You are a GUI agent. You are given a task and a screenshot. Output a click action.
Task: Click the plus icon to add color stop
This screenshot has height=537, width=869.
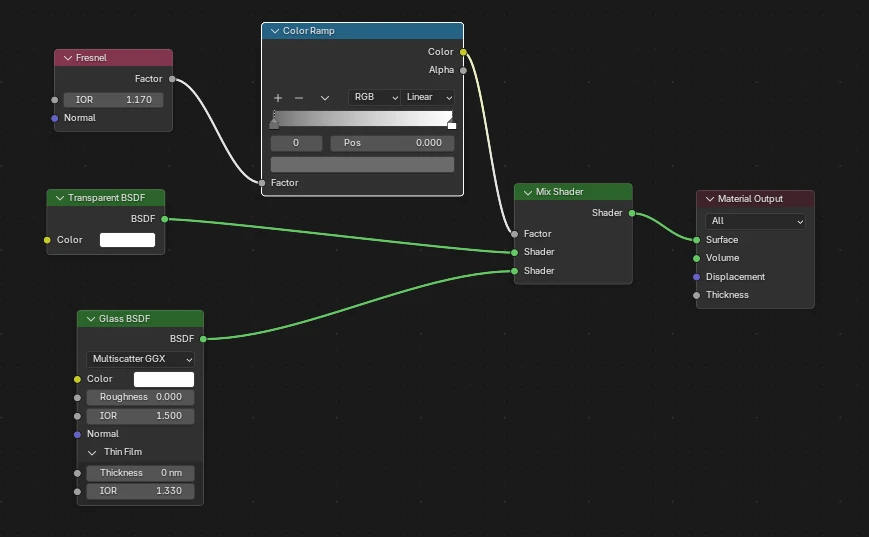[278, 98]
